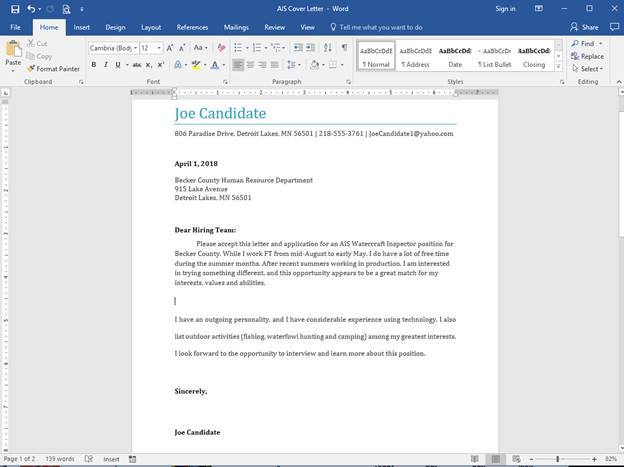Toggle Italic formatting
This screenshot has width=624, height=467.
[x=106, y=65]
